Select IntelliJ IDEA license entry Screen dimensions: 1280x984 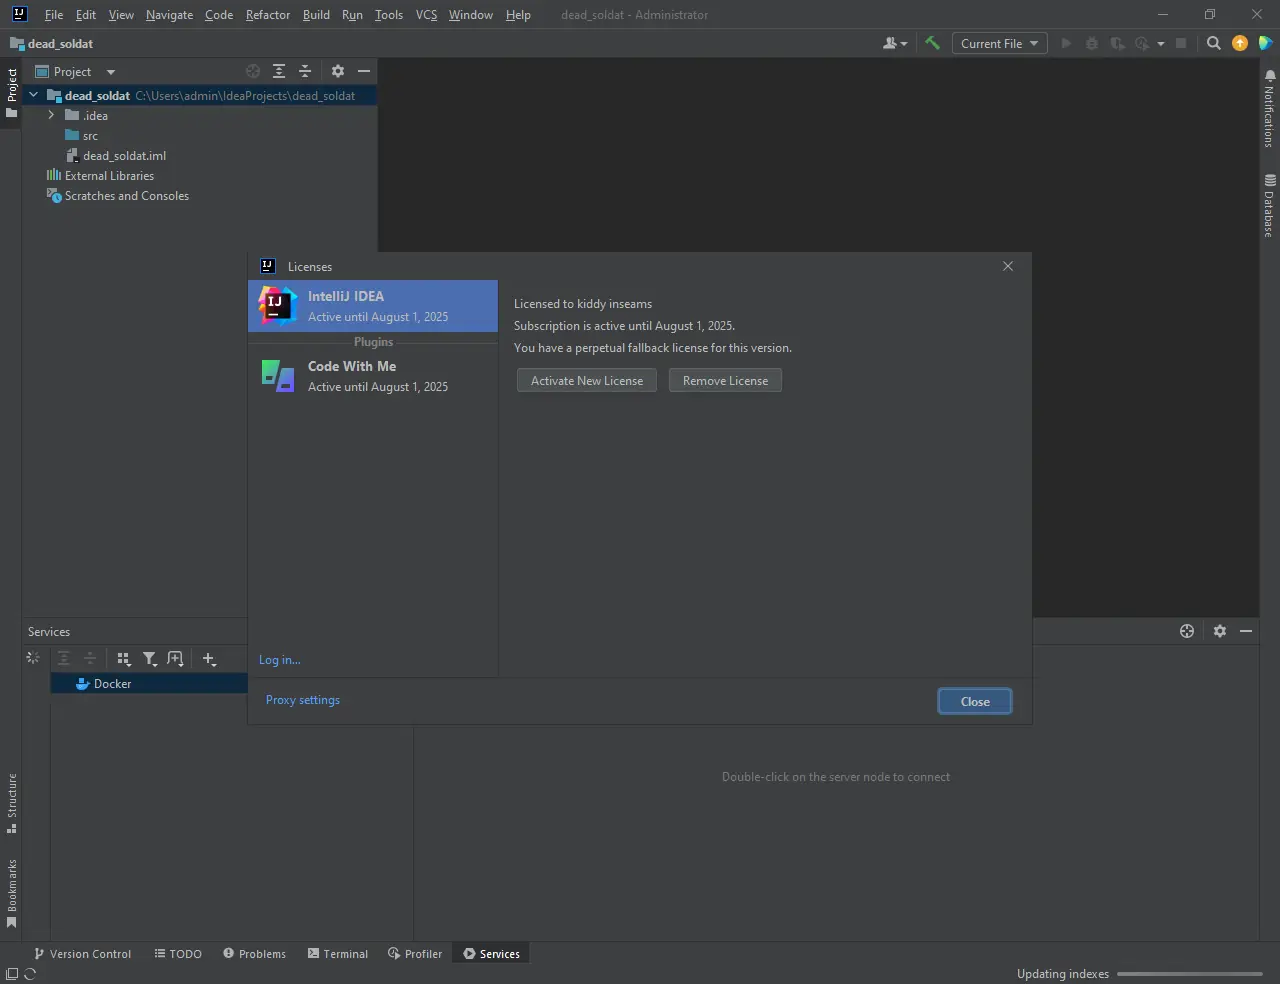[373, 306]
